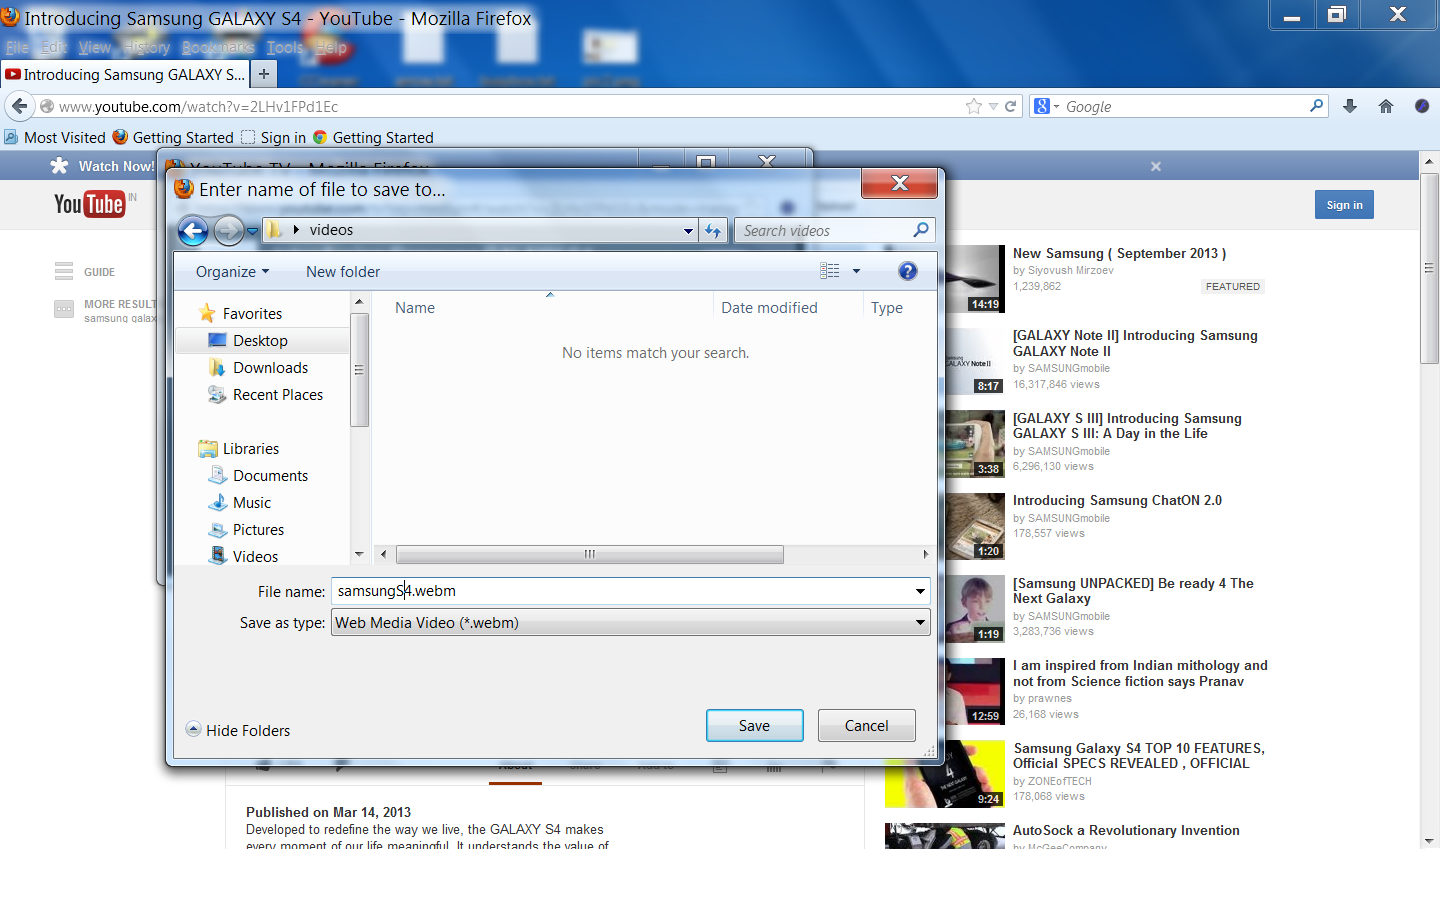The height and width of the screenshot is (900, 1440).
Task: Open the YouTube GUIDE menu icon
Action: click(64, 271)
